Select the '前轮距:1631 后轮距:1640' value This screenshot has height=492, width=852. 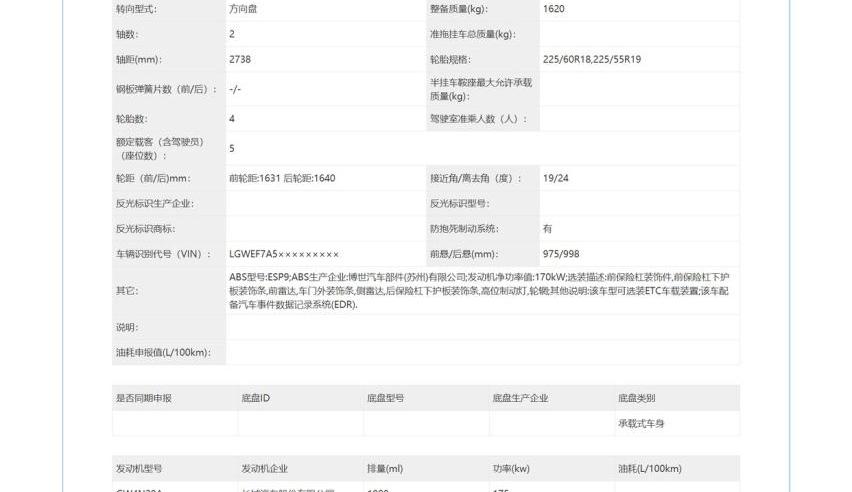(x=282, y=178)
